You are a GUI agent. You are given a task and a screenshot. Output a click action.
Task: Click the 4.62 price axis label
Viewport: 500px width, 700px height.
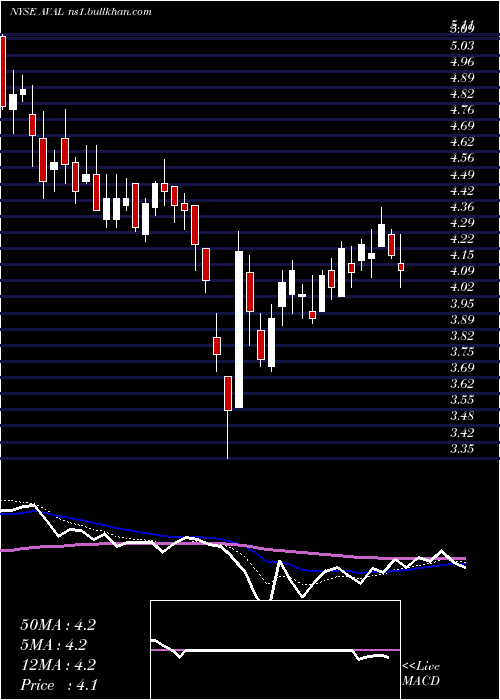462,142
